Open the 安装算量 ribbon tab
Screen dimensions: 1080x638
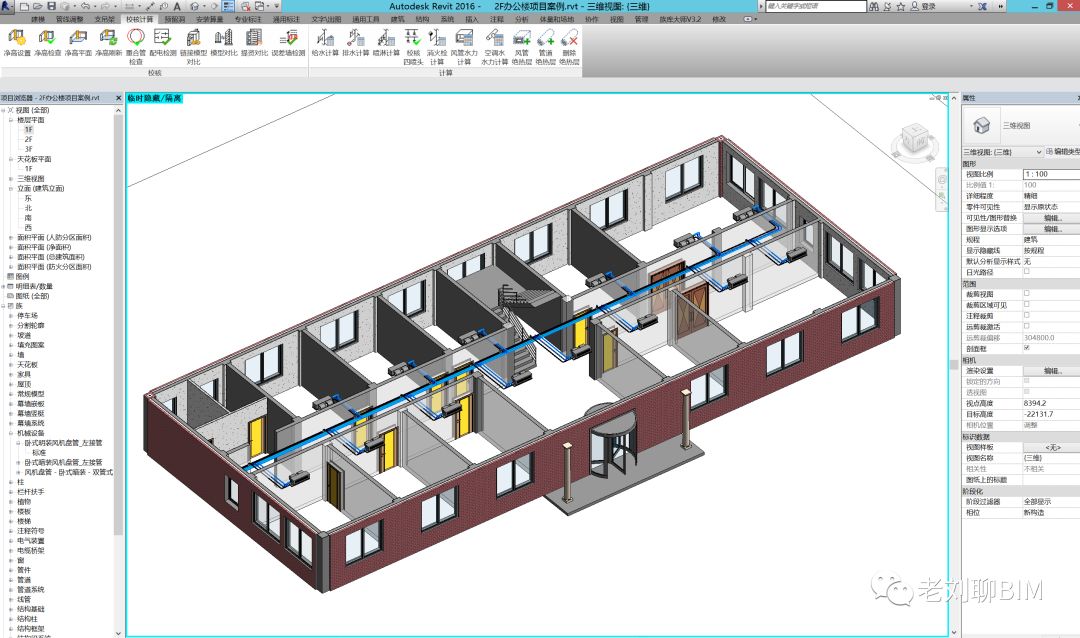(209, 19)
